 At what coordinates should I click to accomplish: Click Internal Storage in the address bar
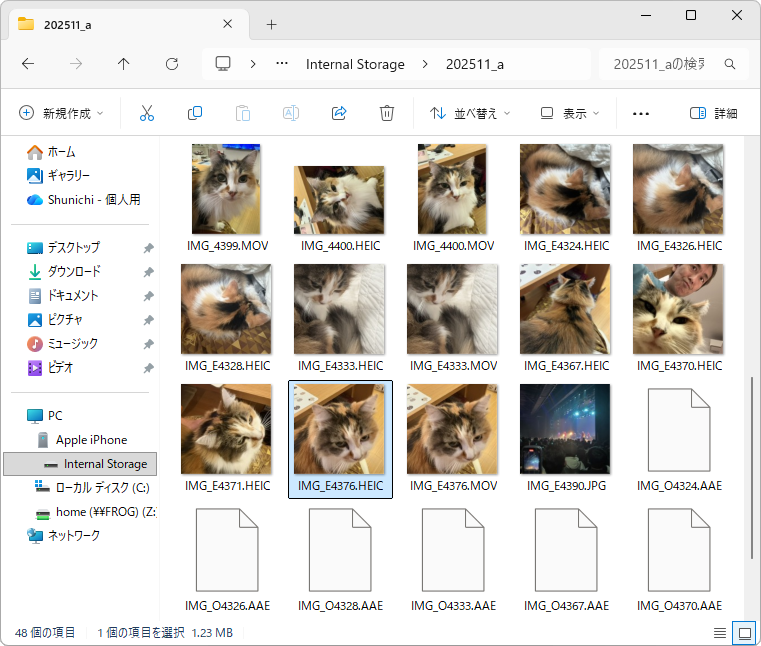click(x=355, y=64)
